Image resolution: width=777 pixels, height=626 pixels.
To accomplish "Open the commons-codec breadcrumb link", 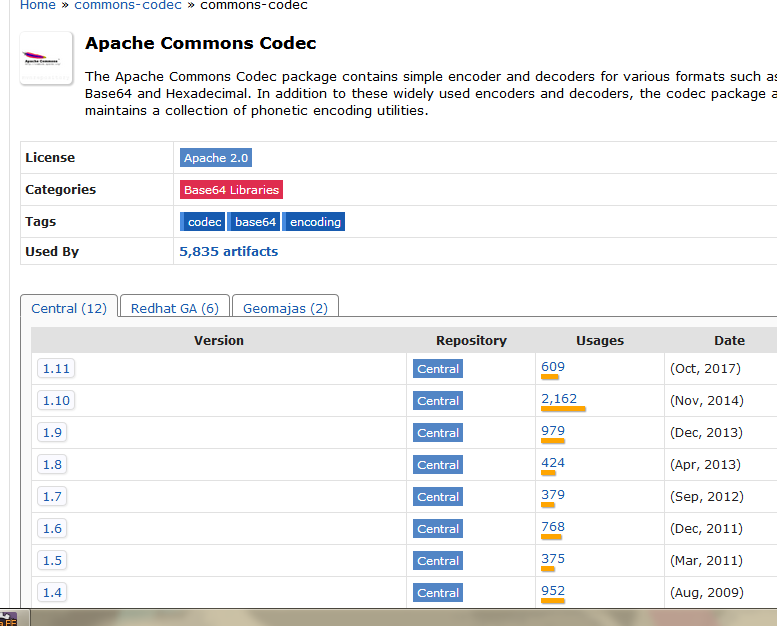I will pos(128,5).
